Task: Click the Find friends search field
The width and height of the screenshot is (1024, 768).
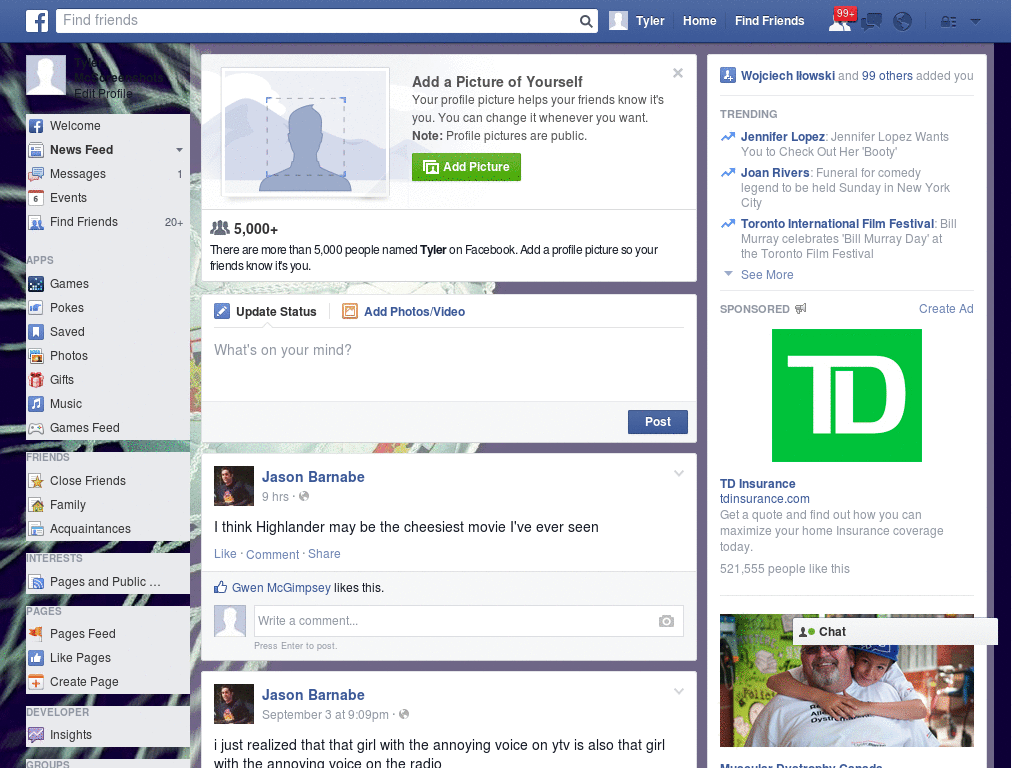Action: pos(317,21)
